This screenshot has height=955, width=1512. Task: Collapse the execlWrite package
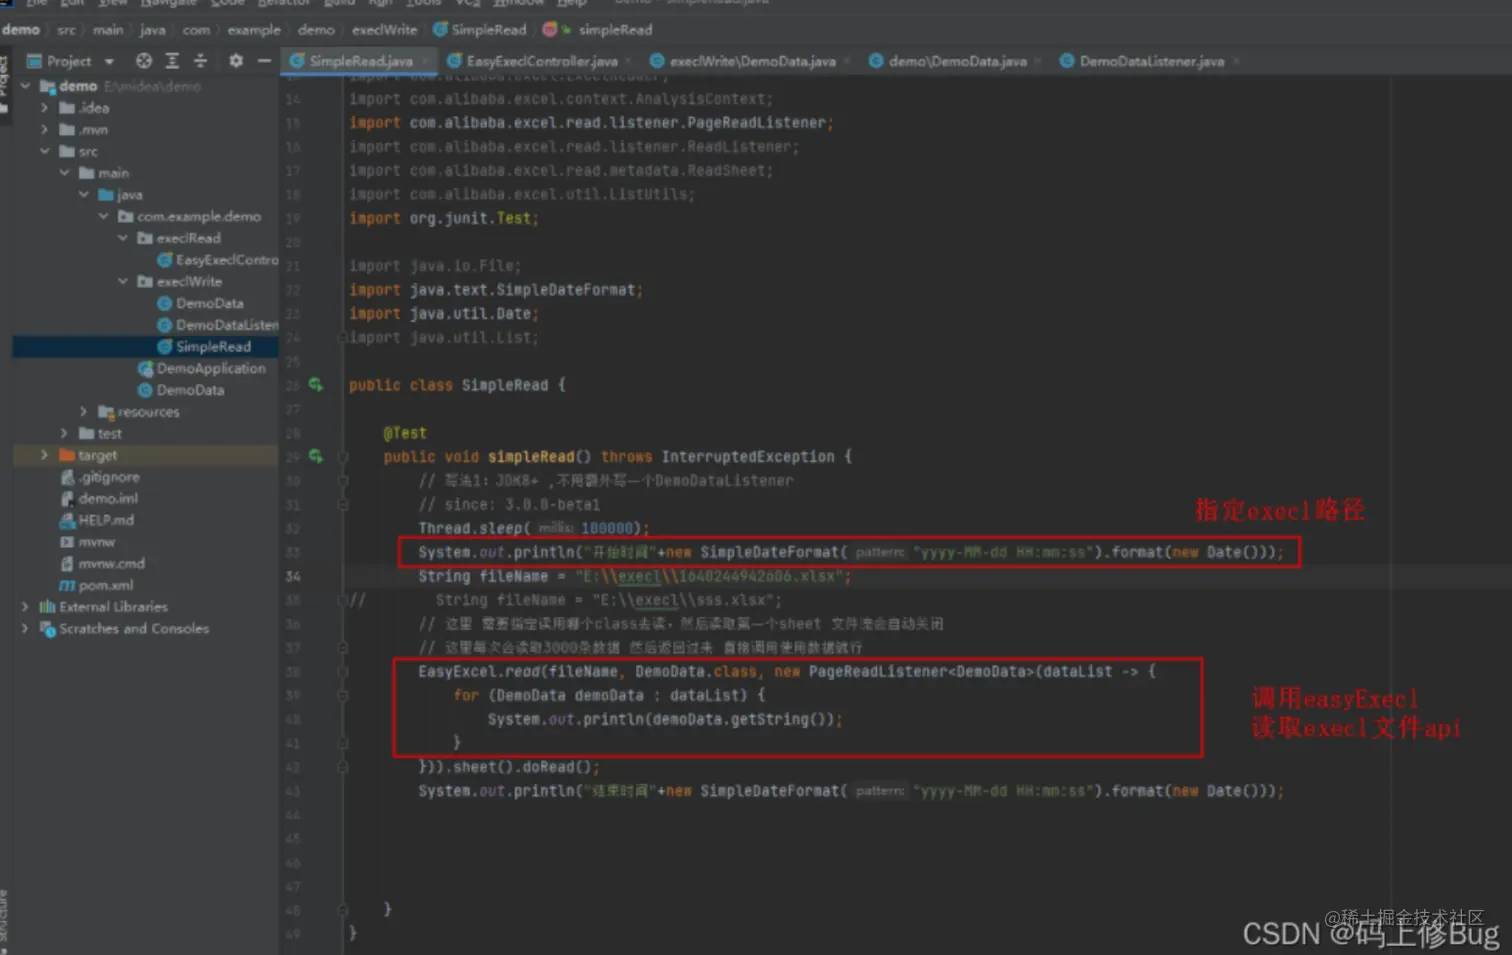123,282
